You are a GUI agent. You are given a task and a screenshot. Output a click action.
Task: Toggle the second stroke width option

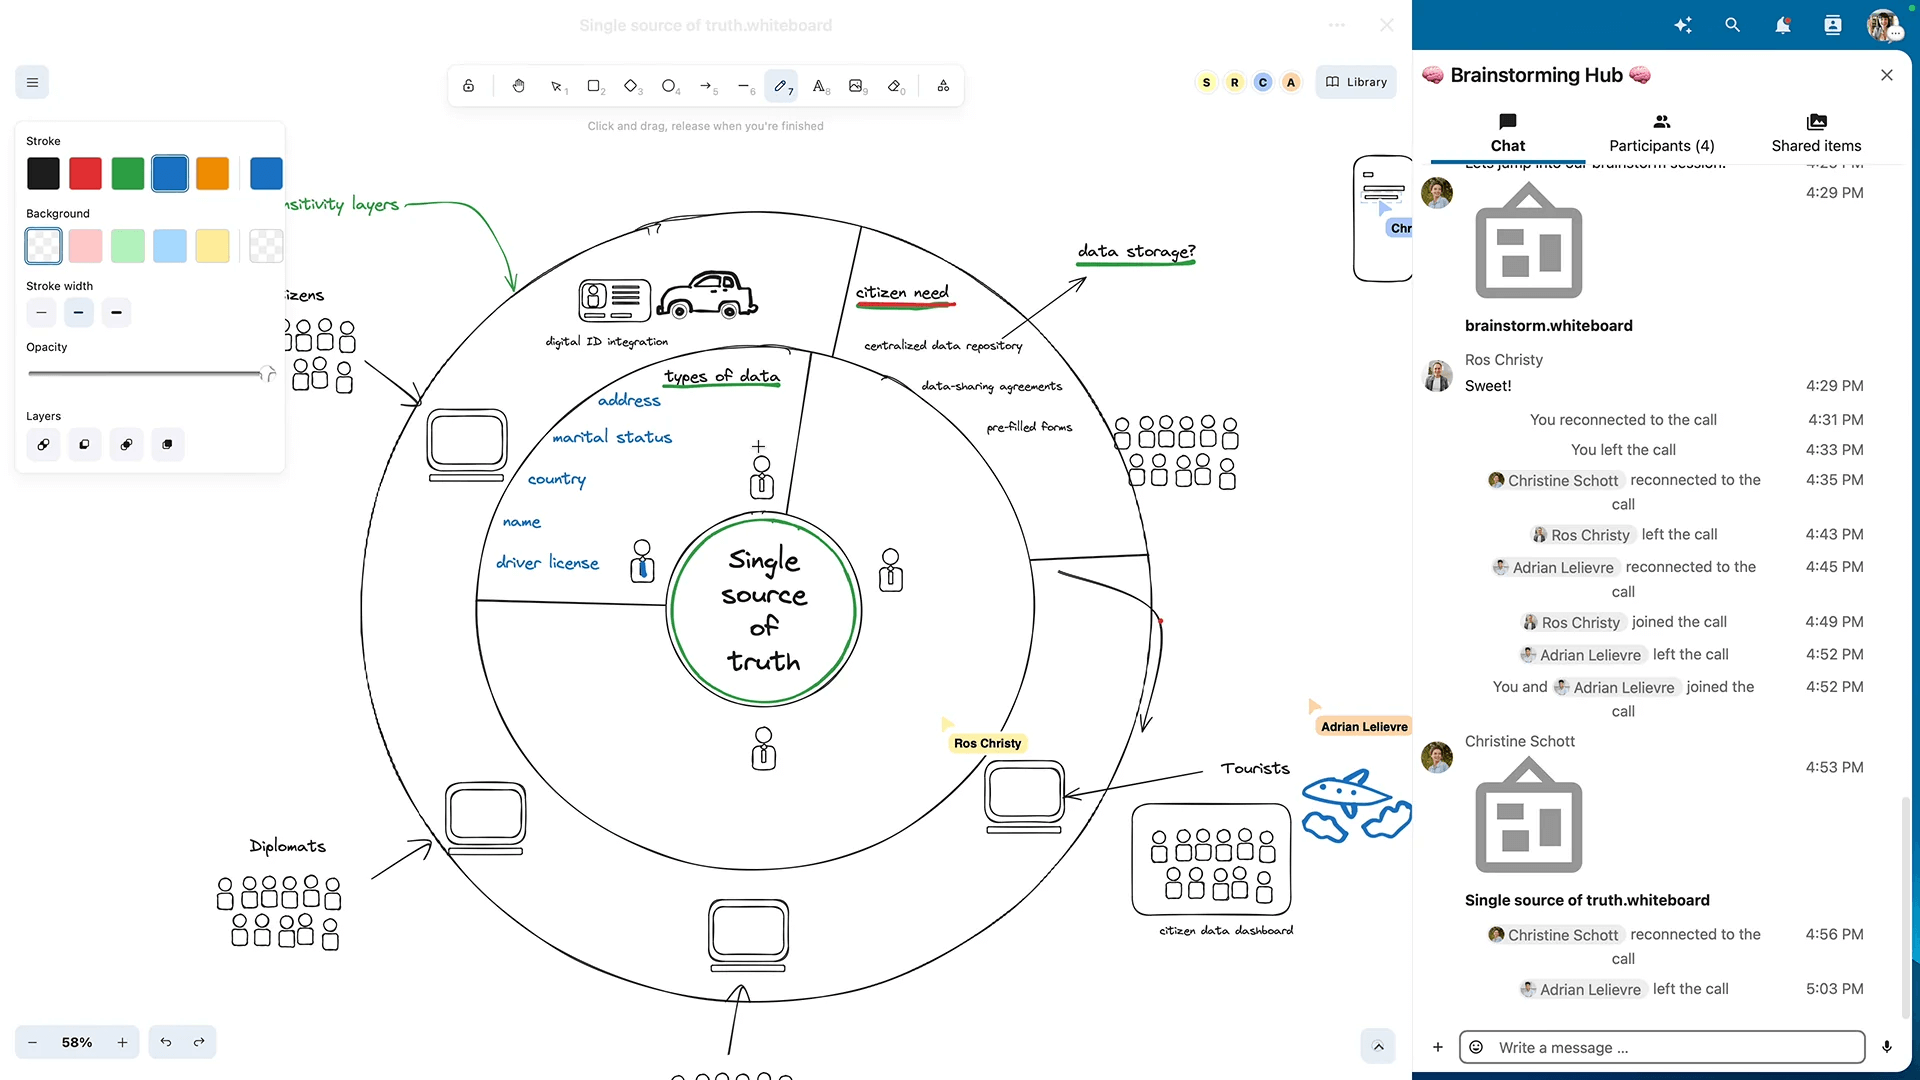[x=78, y=313]
